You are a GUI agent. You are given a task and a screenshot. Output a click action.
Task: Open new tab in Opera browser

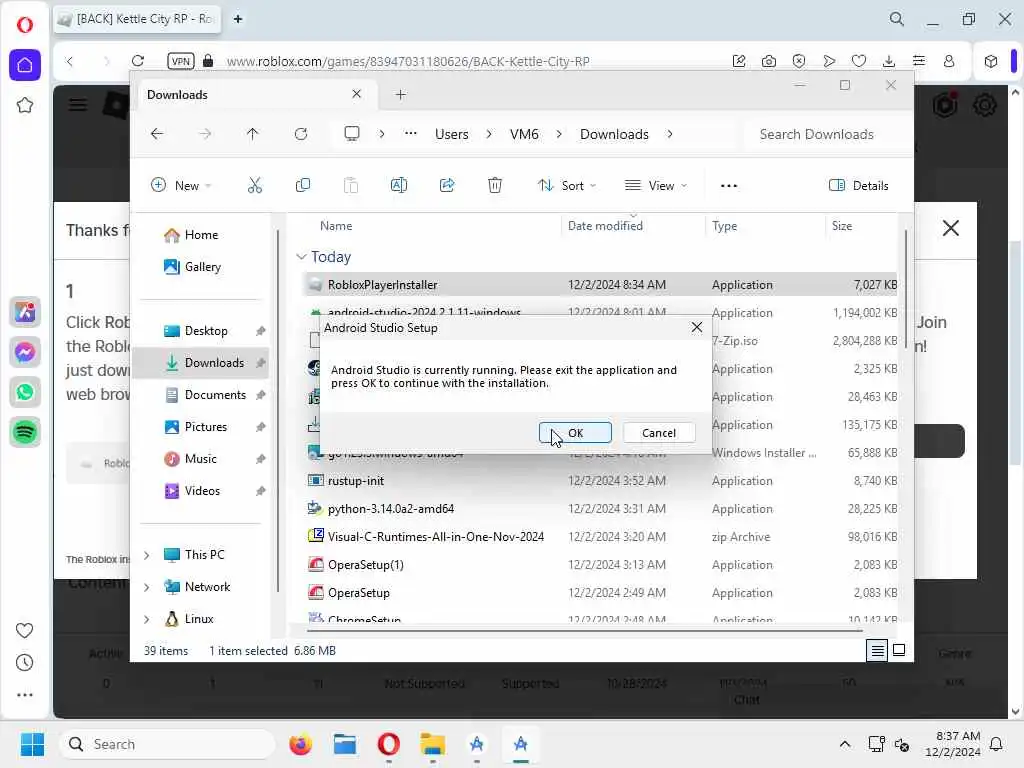pyautogui.click(x=238, y=19)
